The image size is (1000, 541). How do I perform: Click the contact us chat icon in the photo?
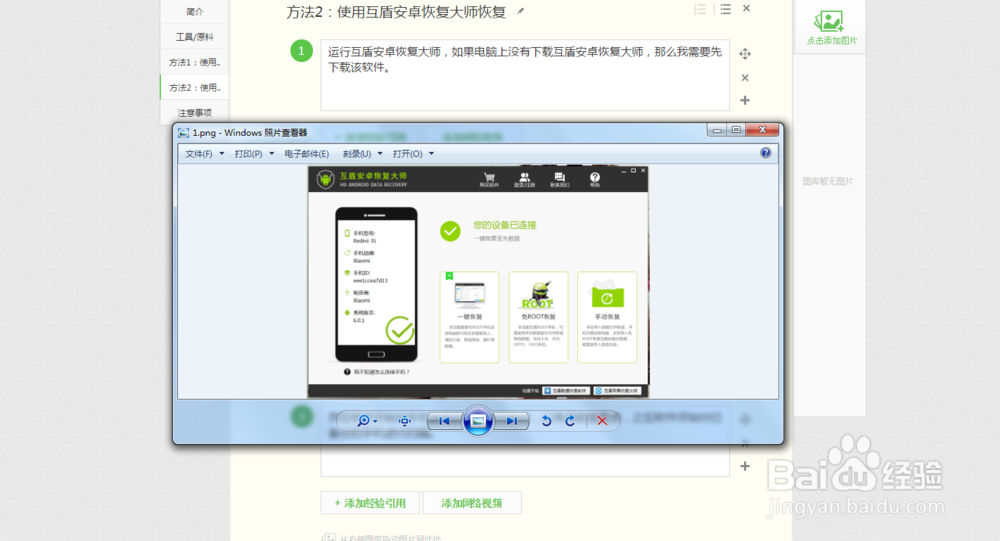pos(559,179)
